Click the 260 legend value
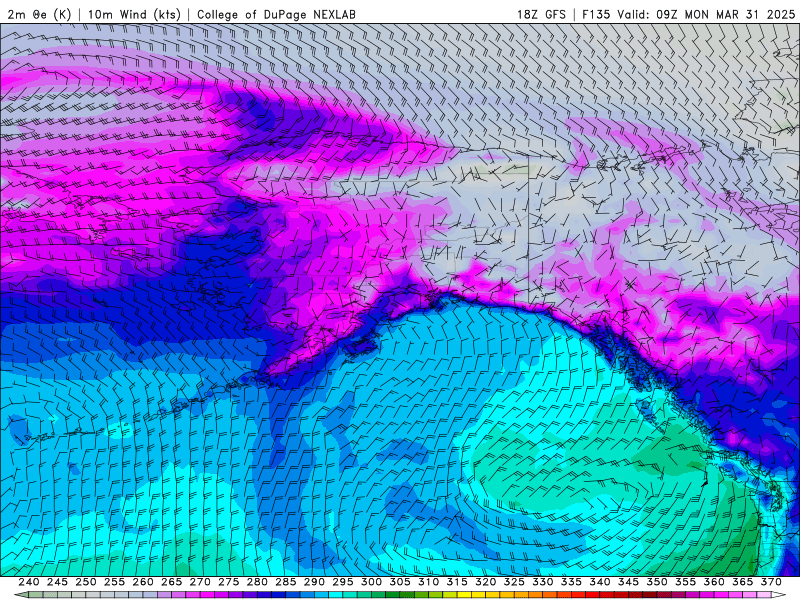Viewport: 800px width, 600px height. click(x=143, y=582)
